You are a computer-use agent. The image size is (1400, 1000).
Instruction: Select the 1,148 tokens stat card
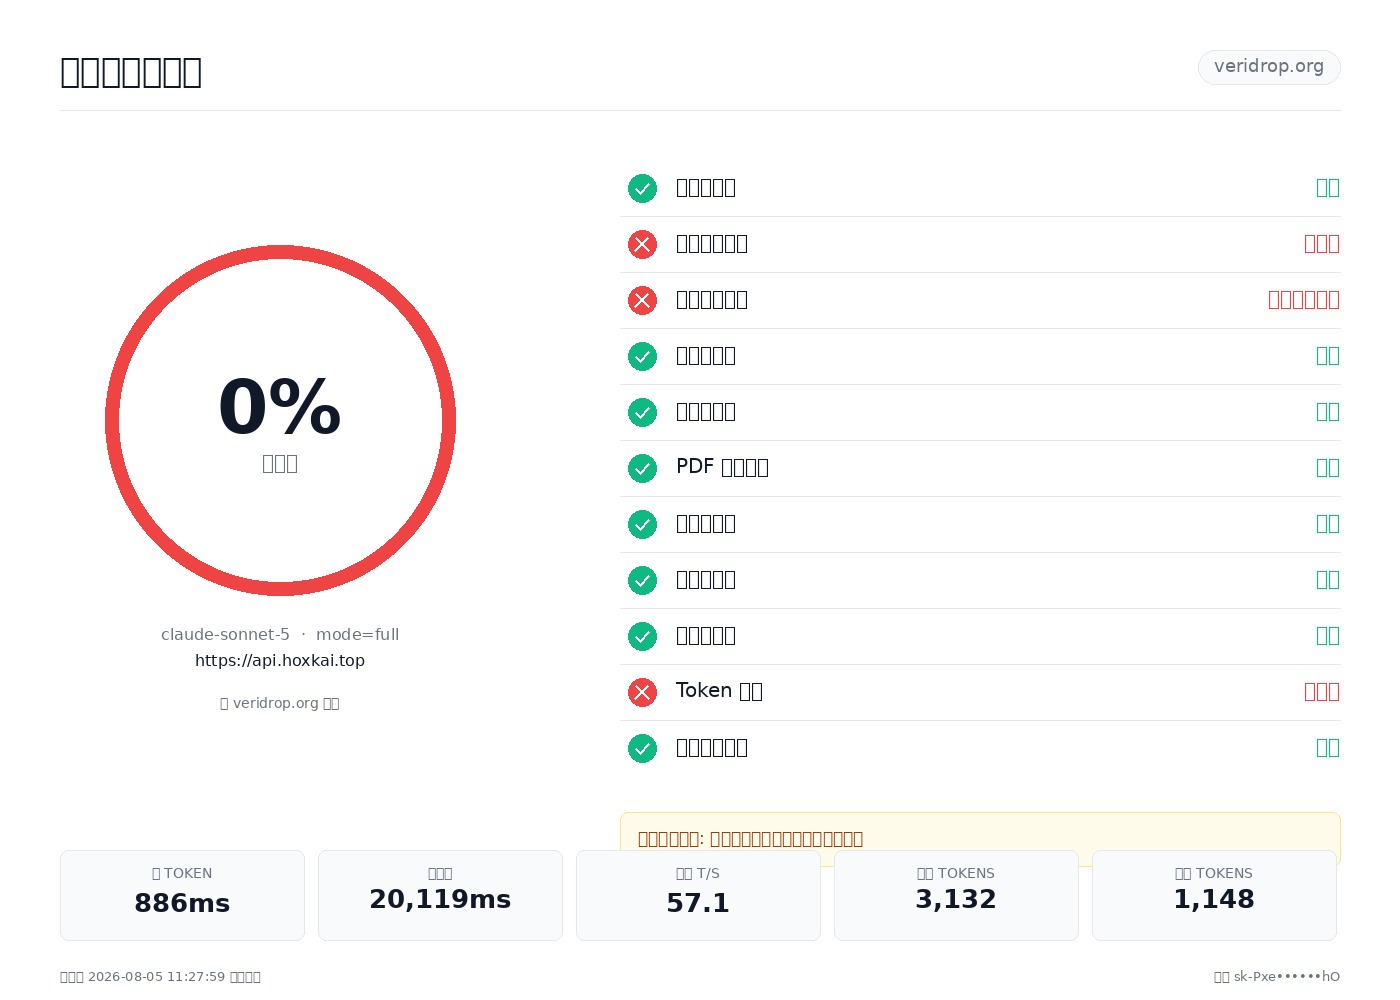tap(1214, 895)
